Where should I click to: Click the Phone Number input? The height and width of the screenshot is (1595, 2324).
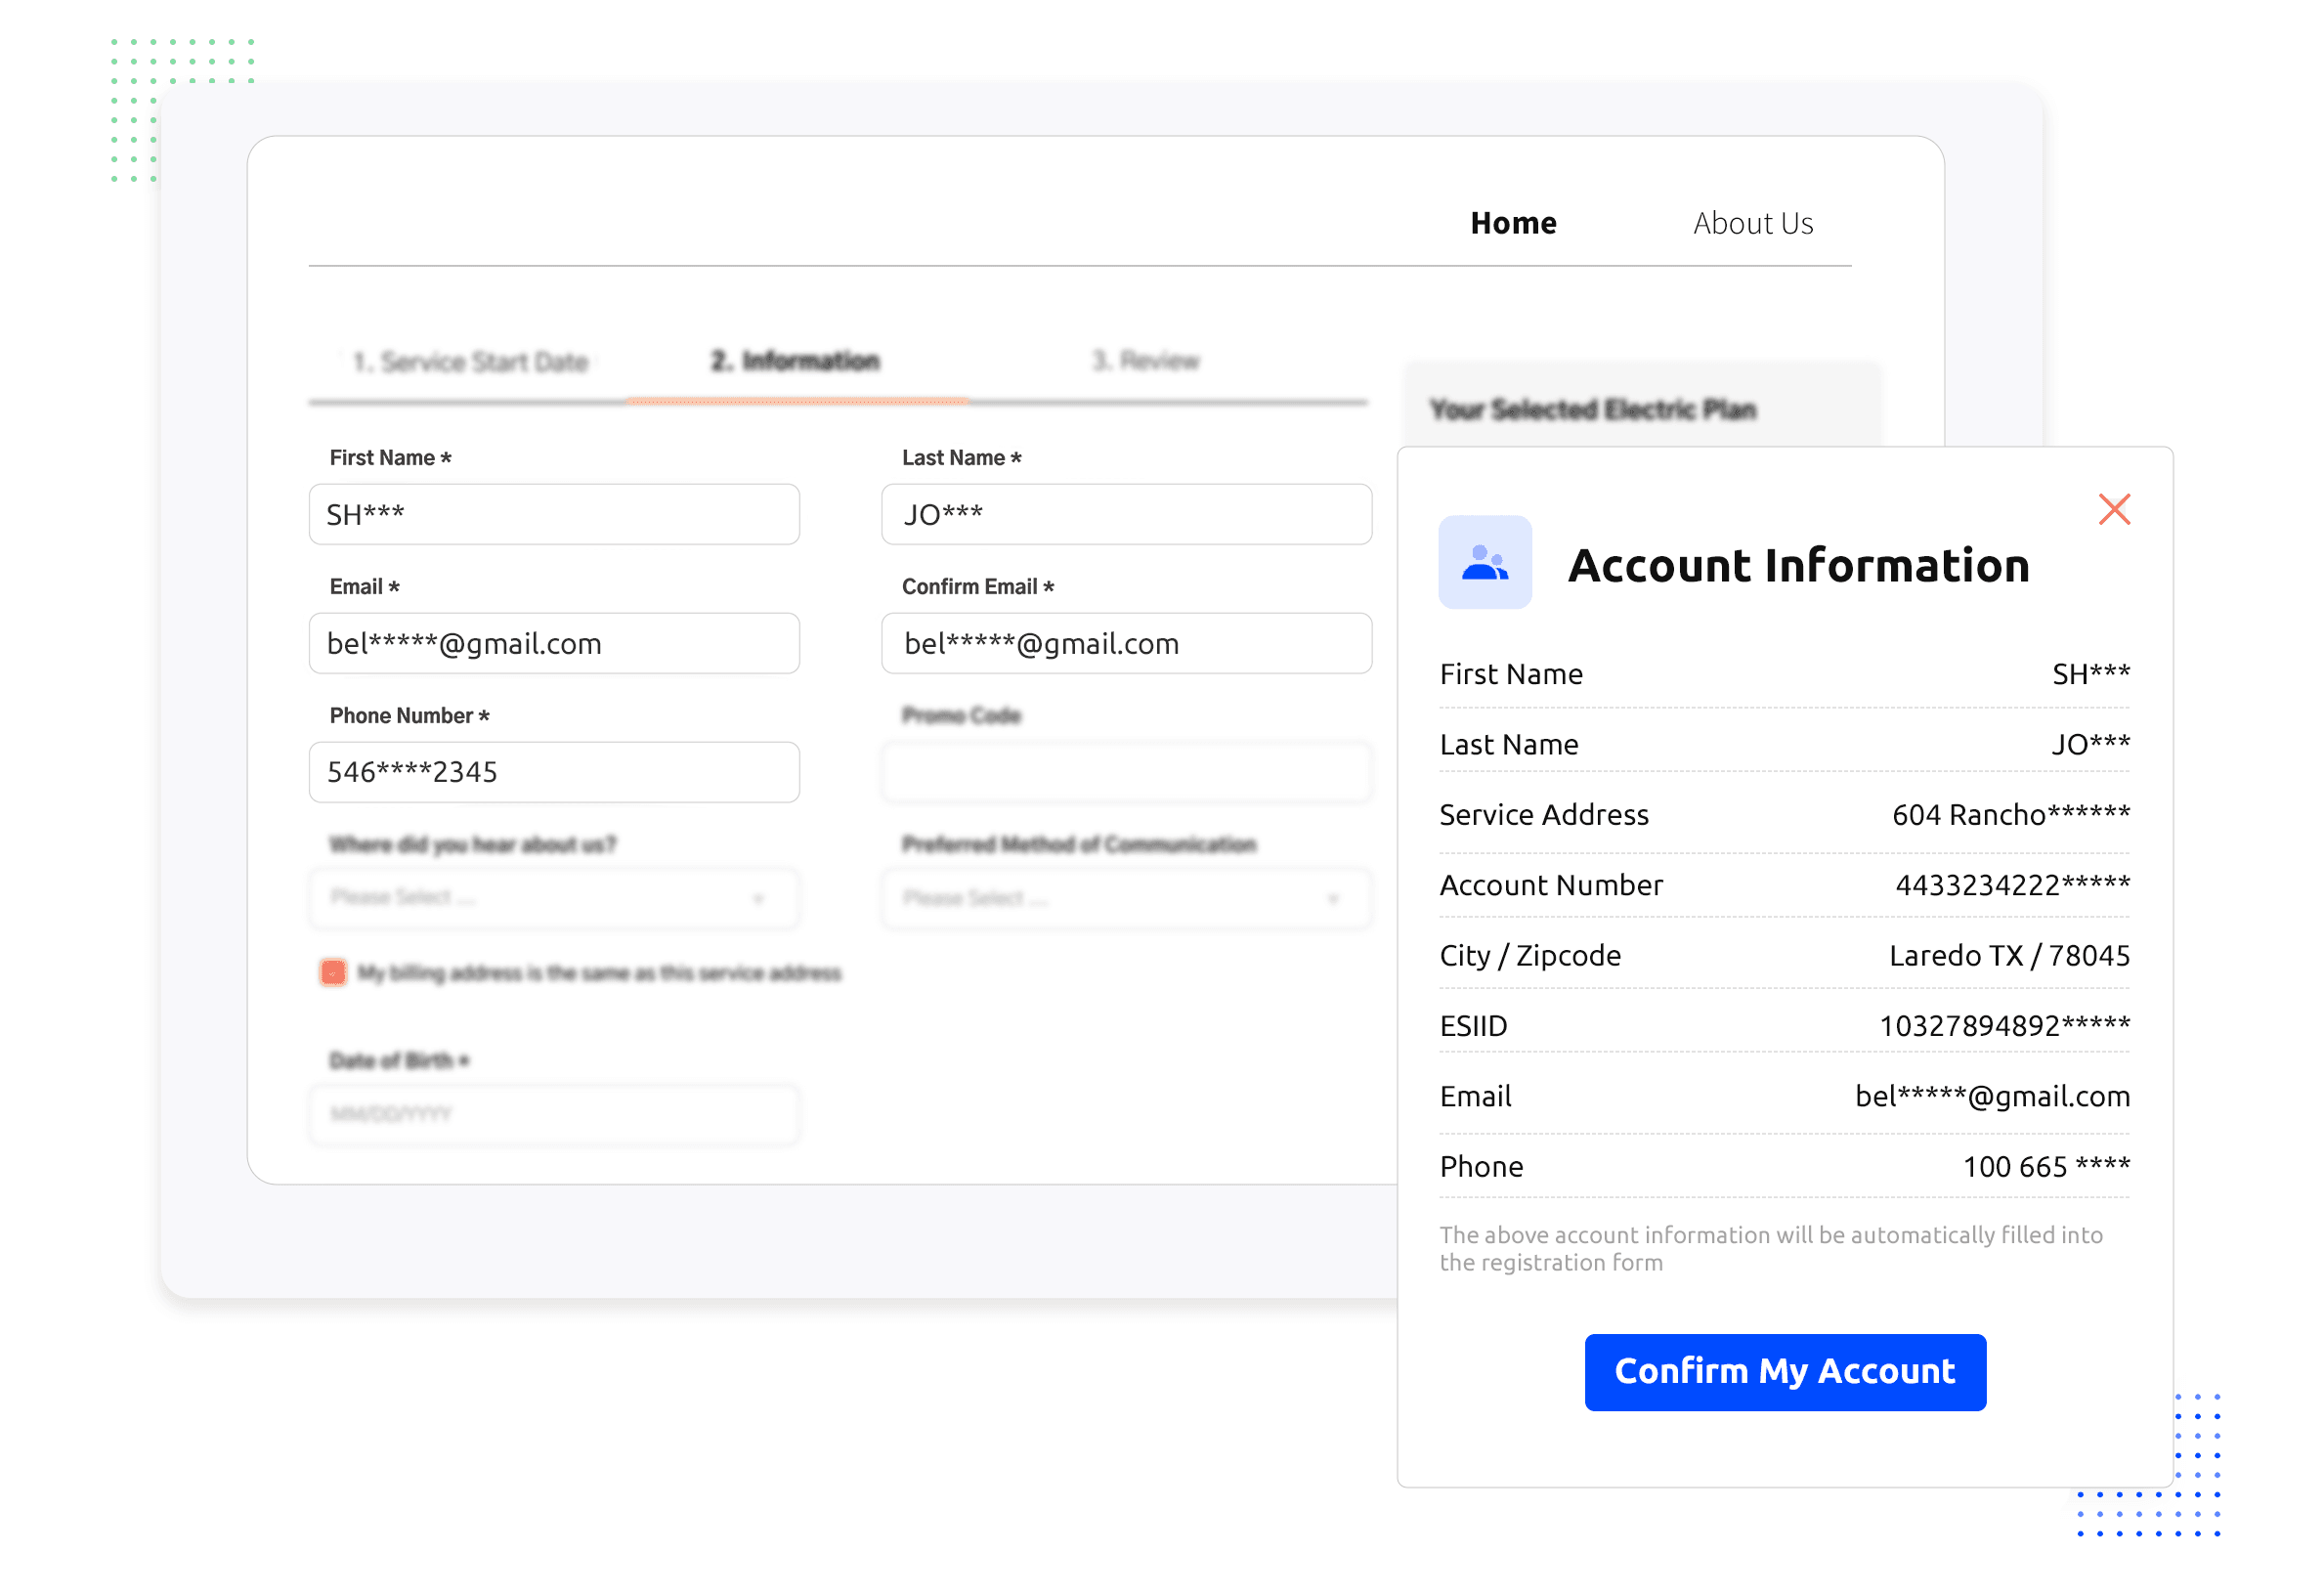click(553, 772)
